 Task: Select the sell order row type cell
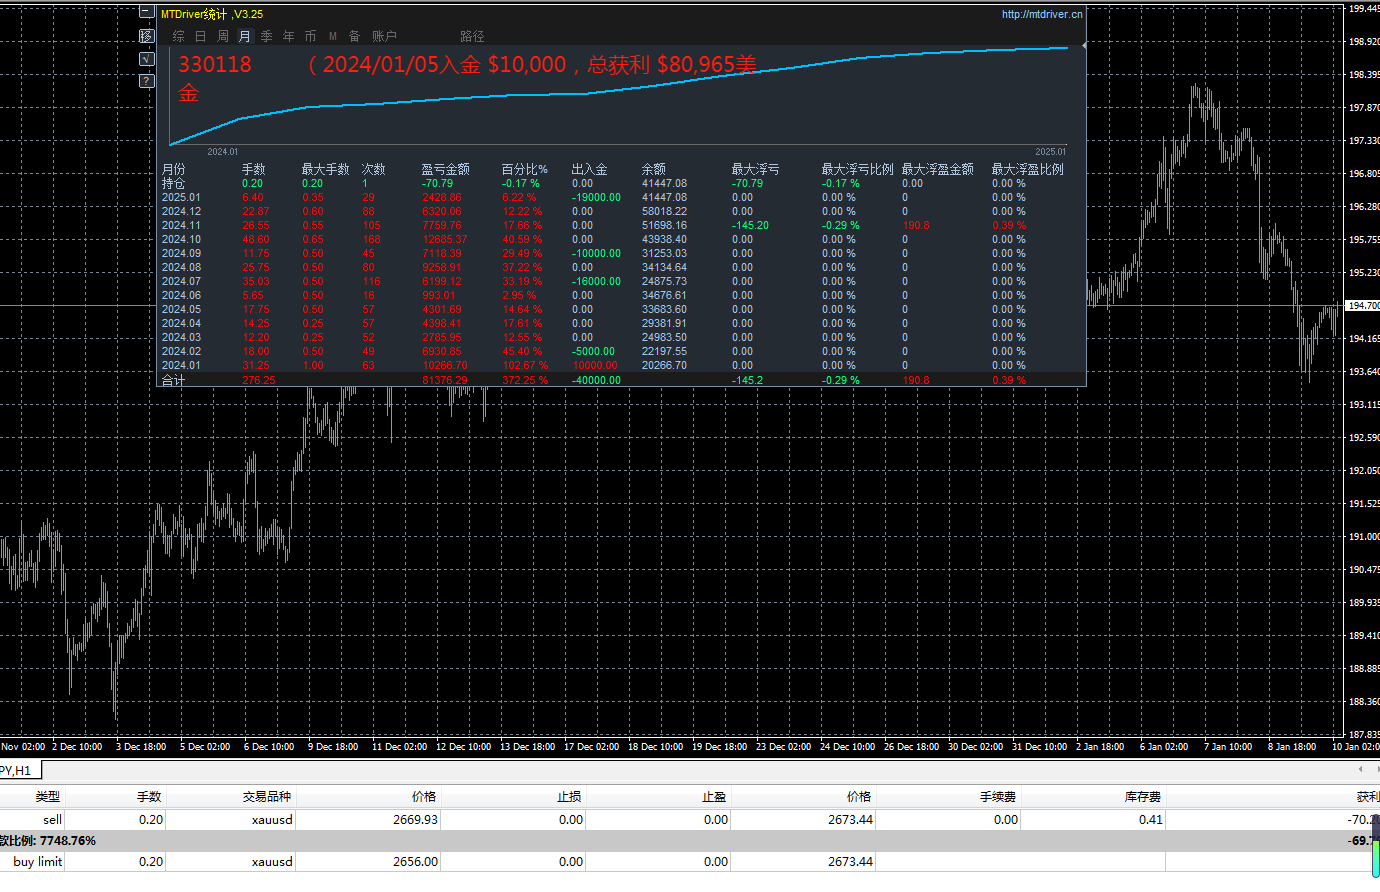52,819
